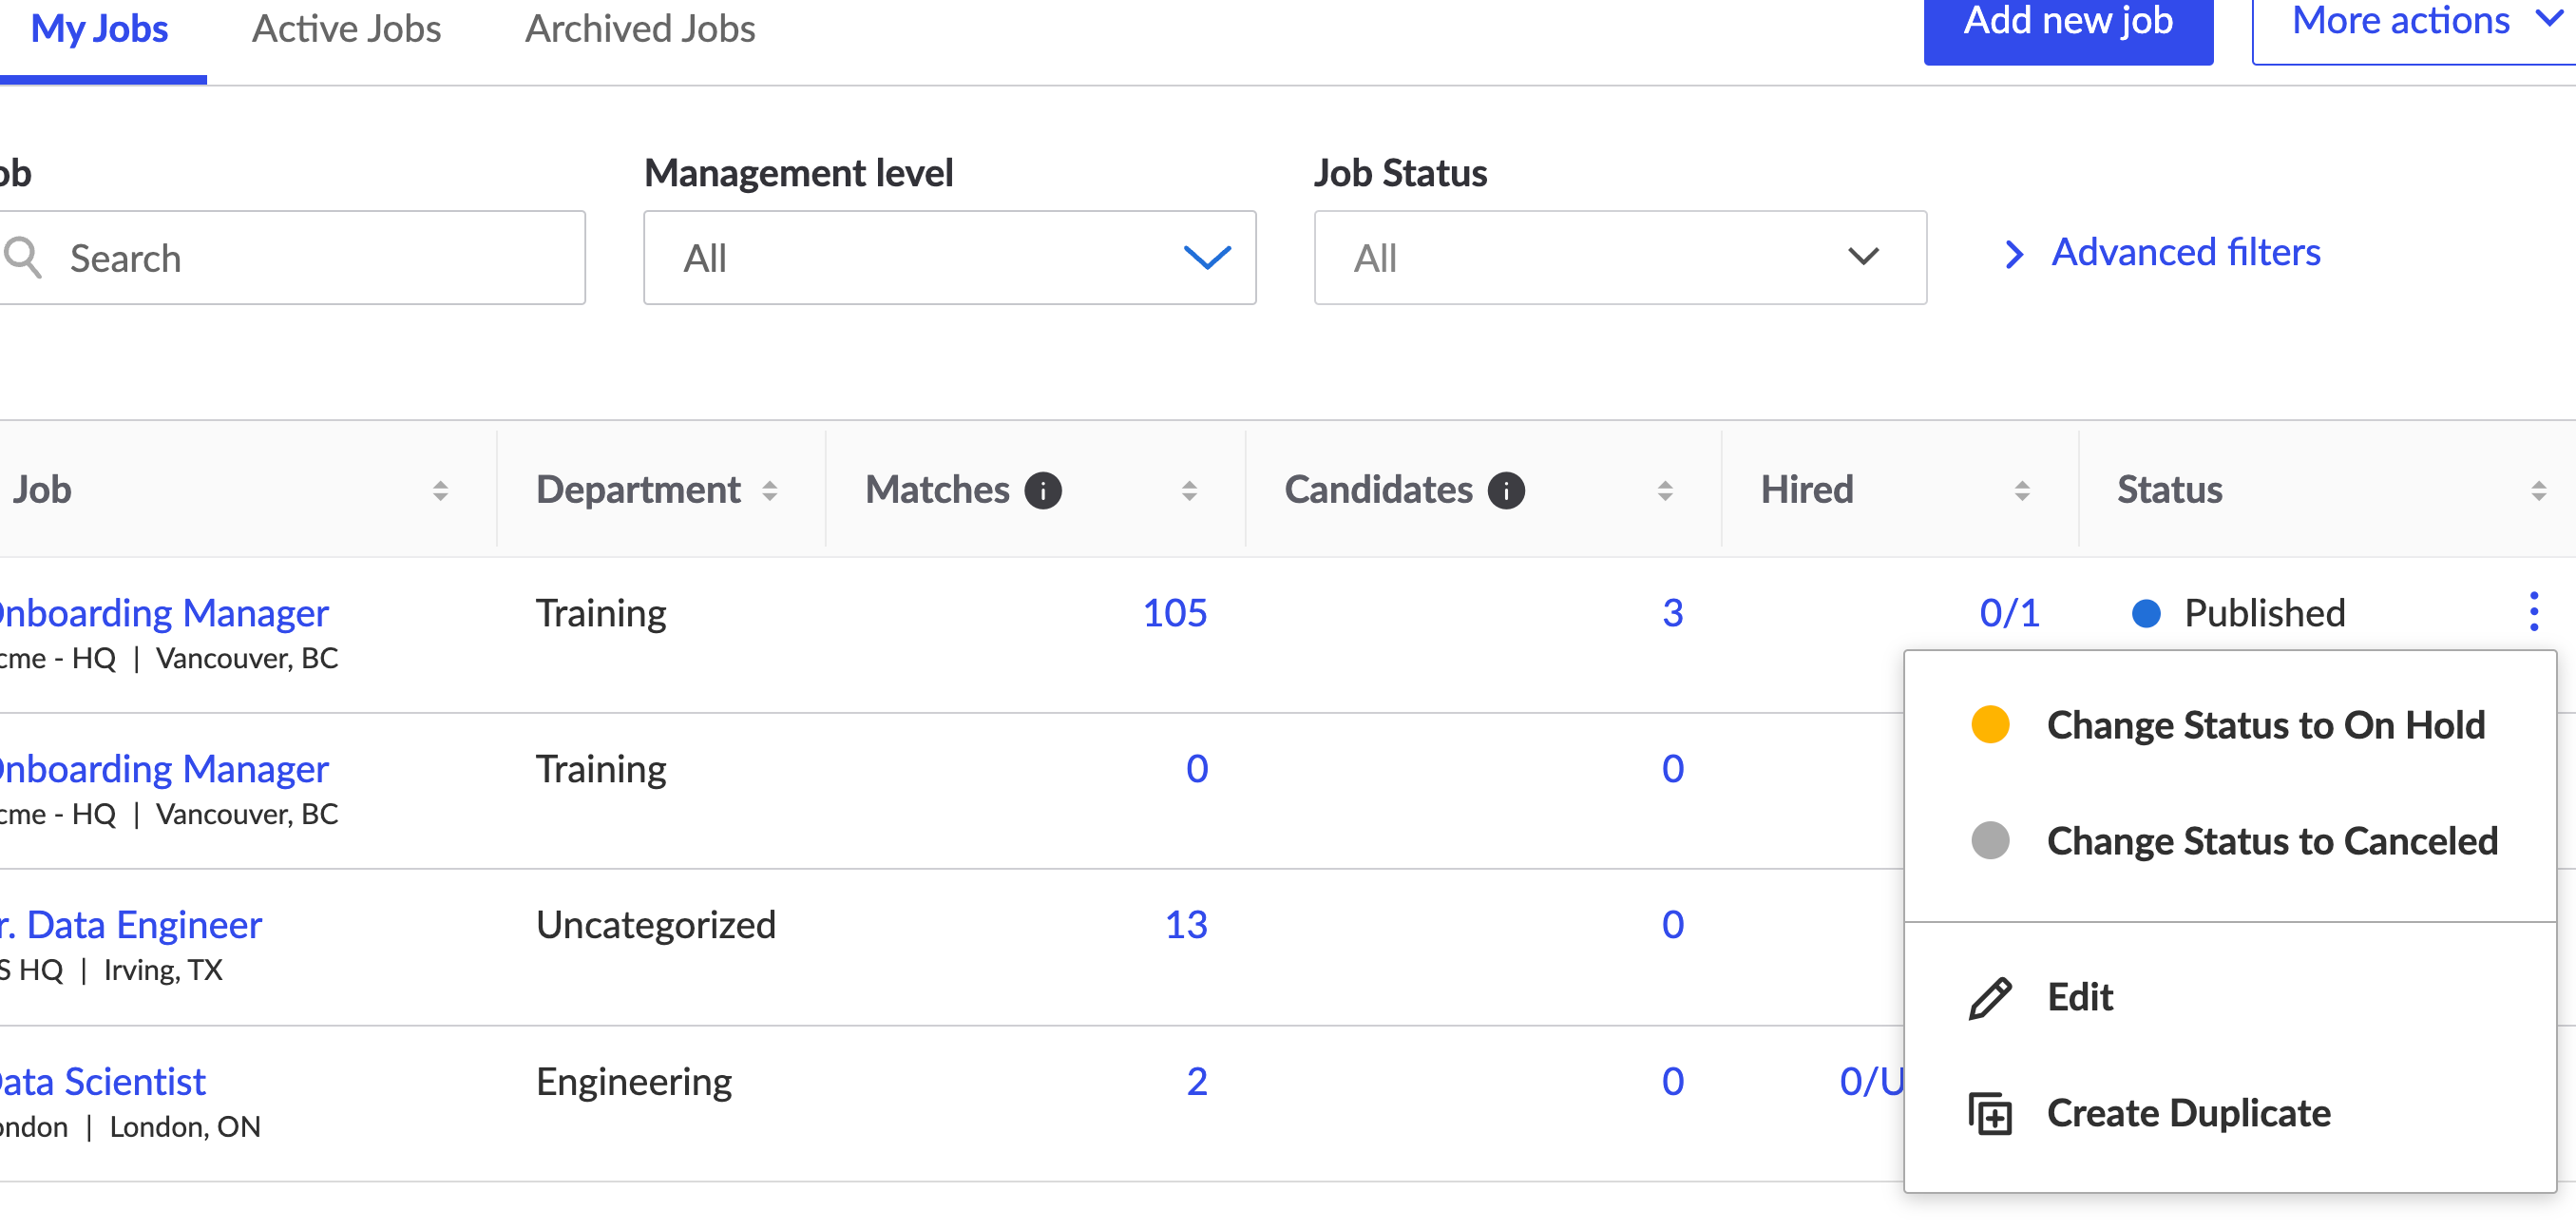Sort by Hired column arrows
The image size is (2576, 1230).
[x=2021, y=490]
